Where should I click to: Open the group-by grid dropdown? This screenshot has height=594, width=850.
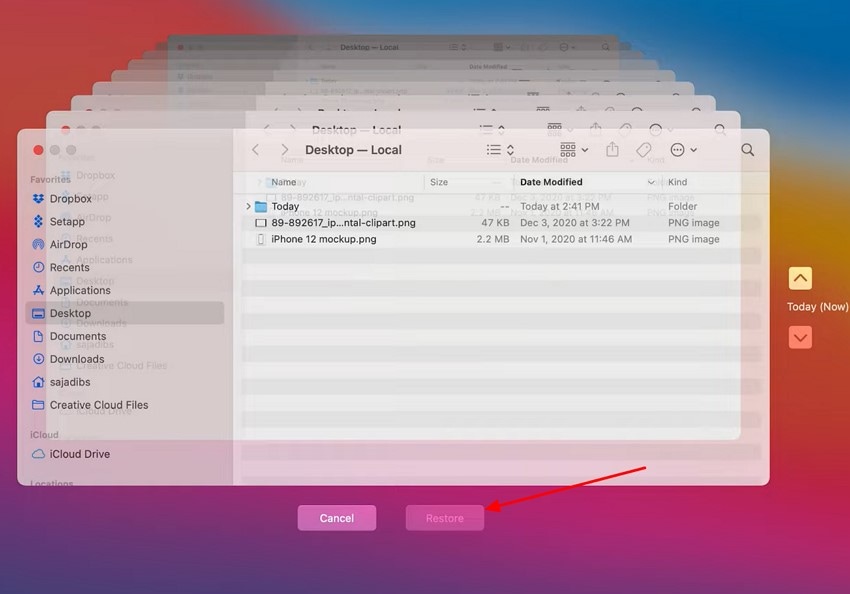574,150
